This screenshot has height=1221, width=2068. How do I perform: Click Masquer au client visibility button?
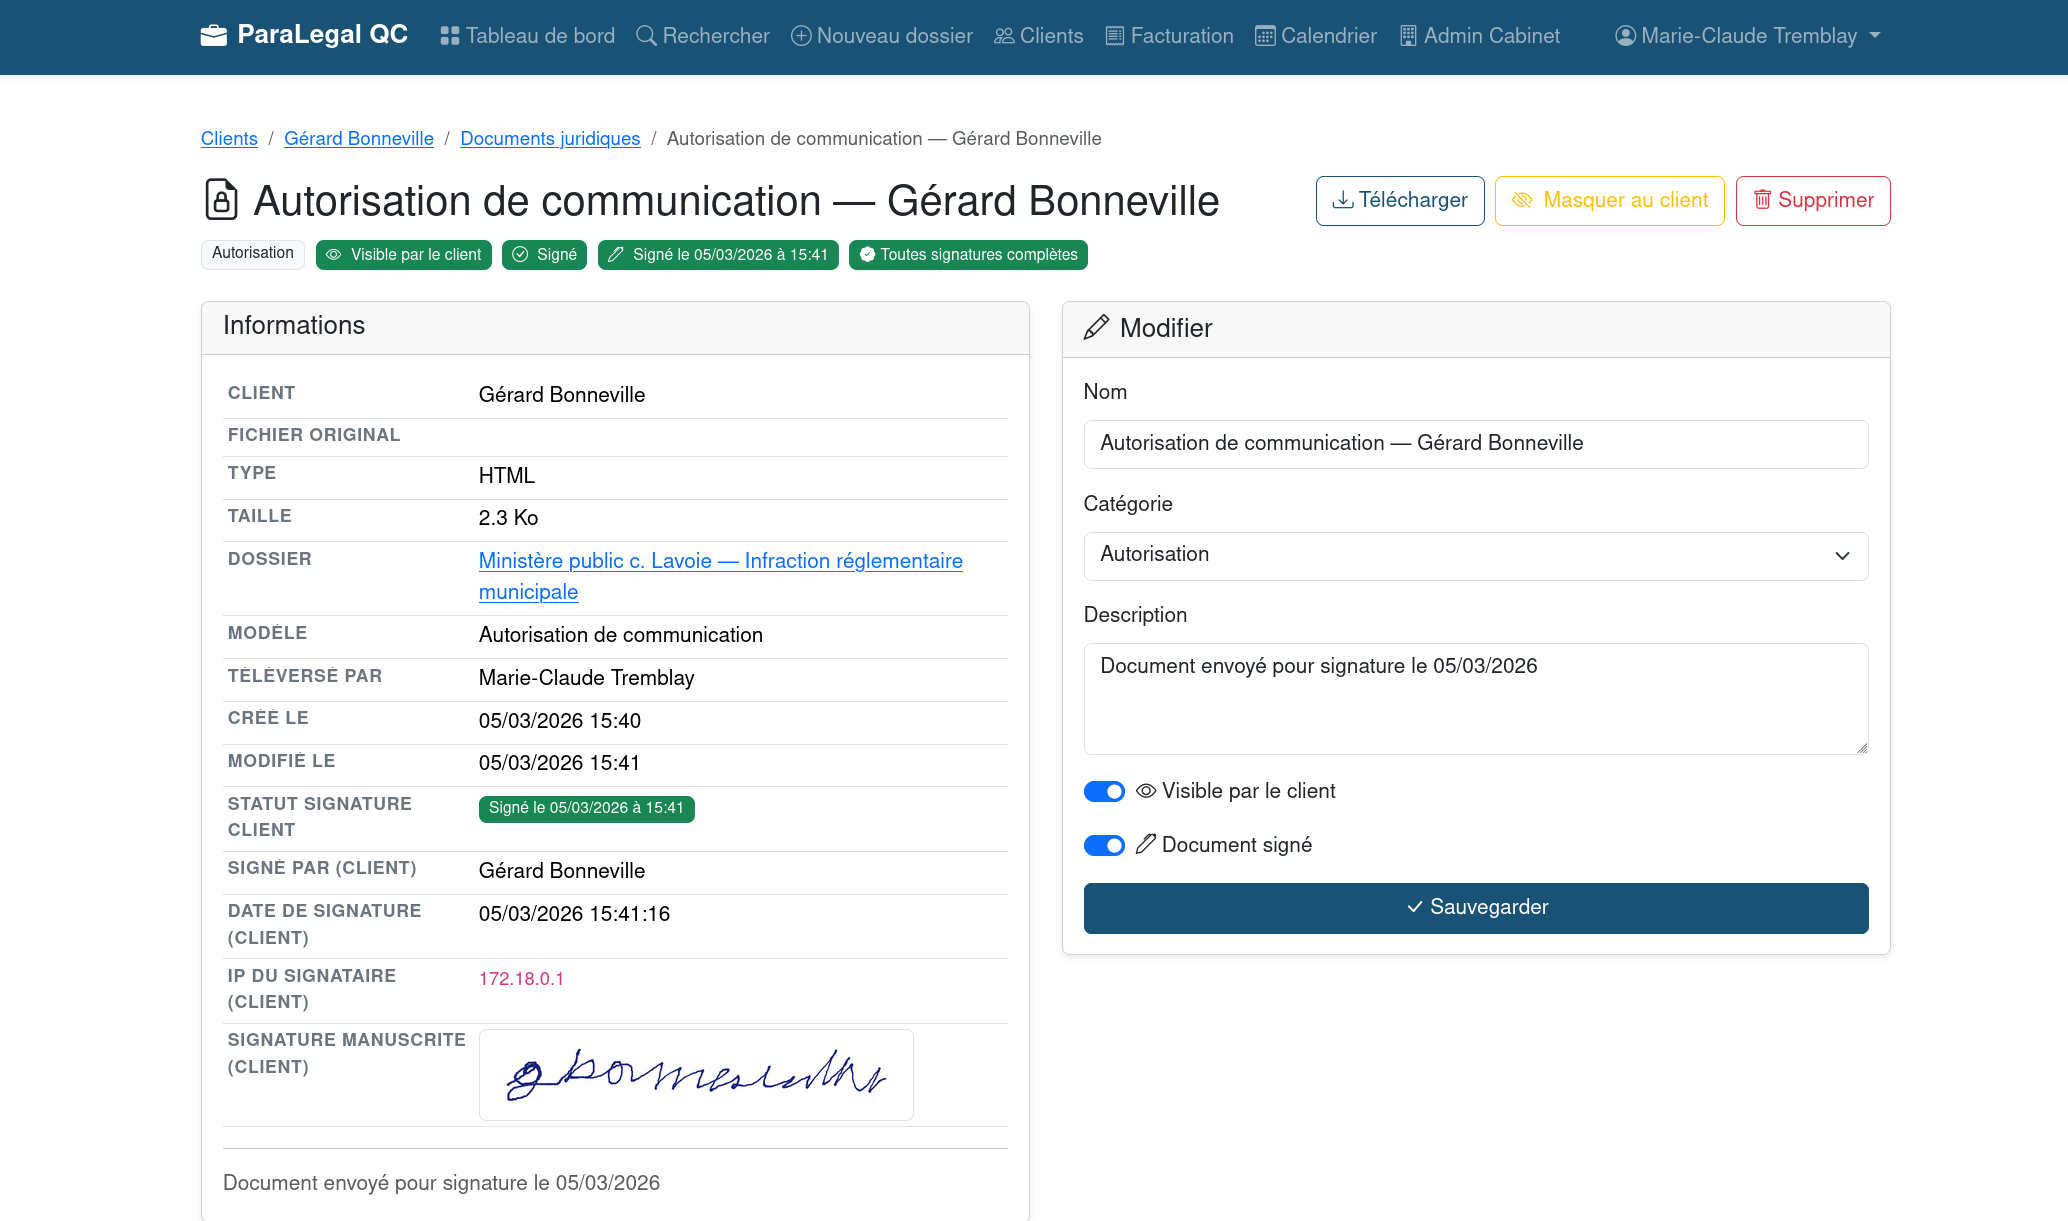(1609, 201)
